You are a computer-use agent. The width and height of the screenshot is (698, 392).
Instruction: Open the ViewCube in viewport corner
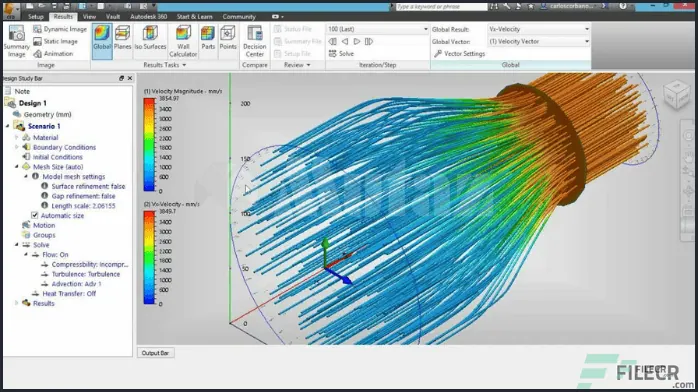tap(677, 95)
